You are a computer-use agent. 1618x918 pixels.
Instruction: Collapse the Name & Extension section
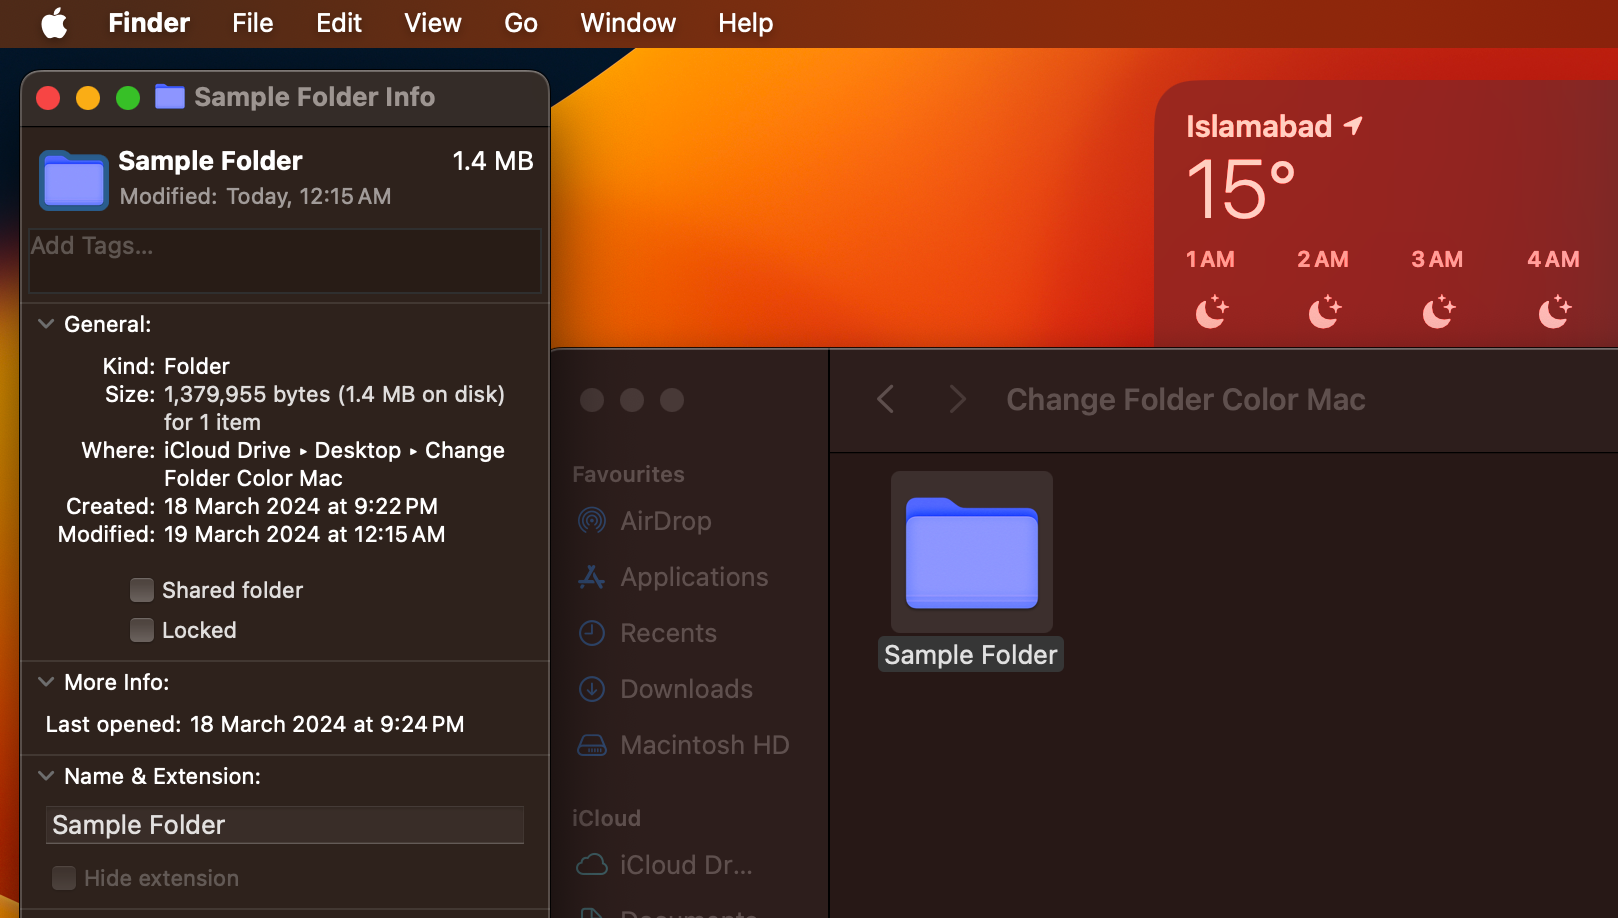click(x=46, y=776)
